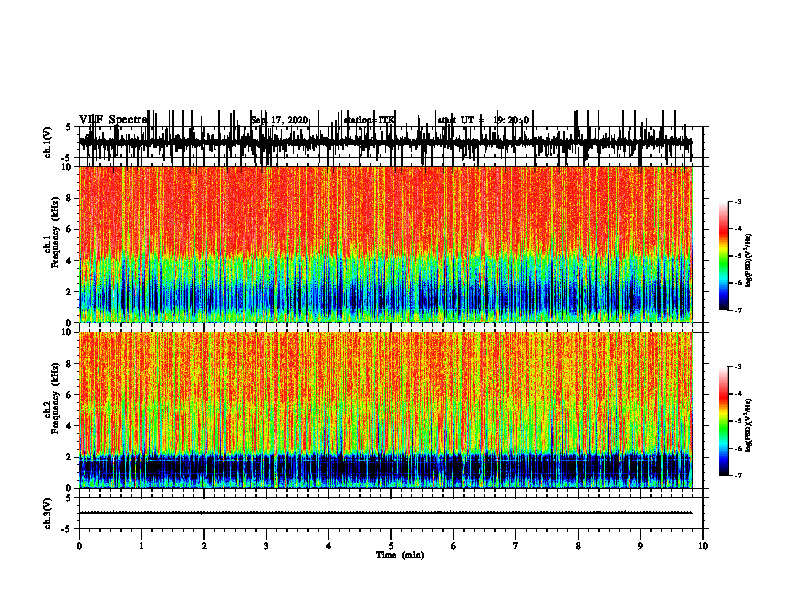Viewport: 792px width, 612px height.
Task: Click time axis tick label '9'
Action: (640, 546)
